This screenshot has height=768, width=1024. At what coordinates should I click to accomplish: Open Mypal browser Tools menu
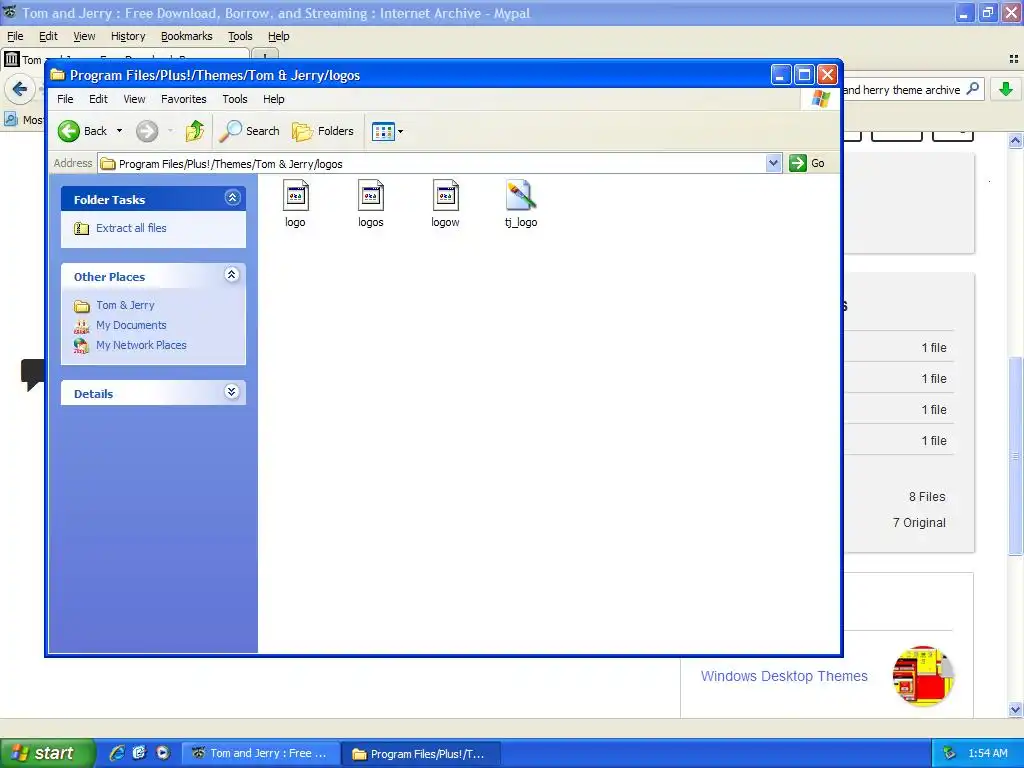pos(240,37)
